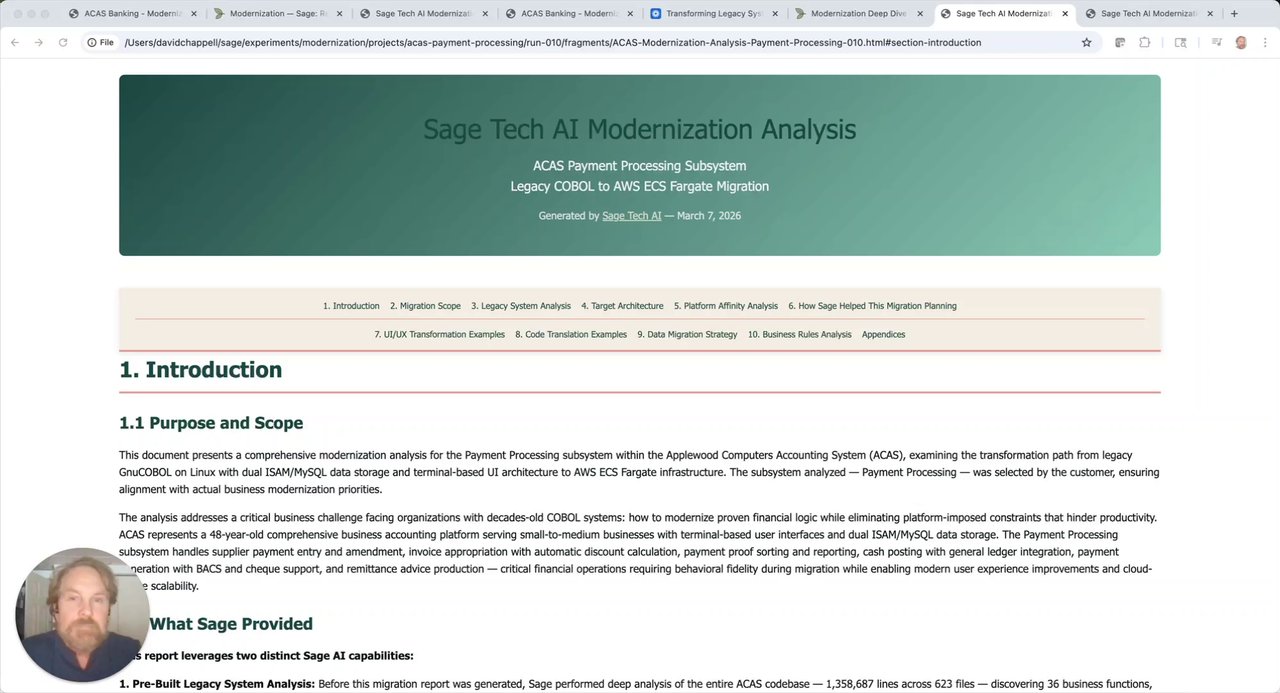
Task: Switch to the Modernization — Sage tab
Action: tap(277, 14)
